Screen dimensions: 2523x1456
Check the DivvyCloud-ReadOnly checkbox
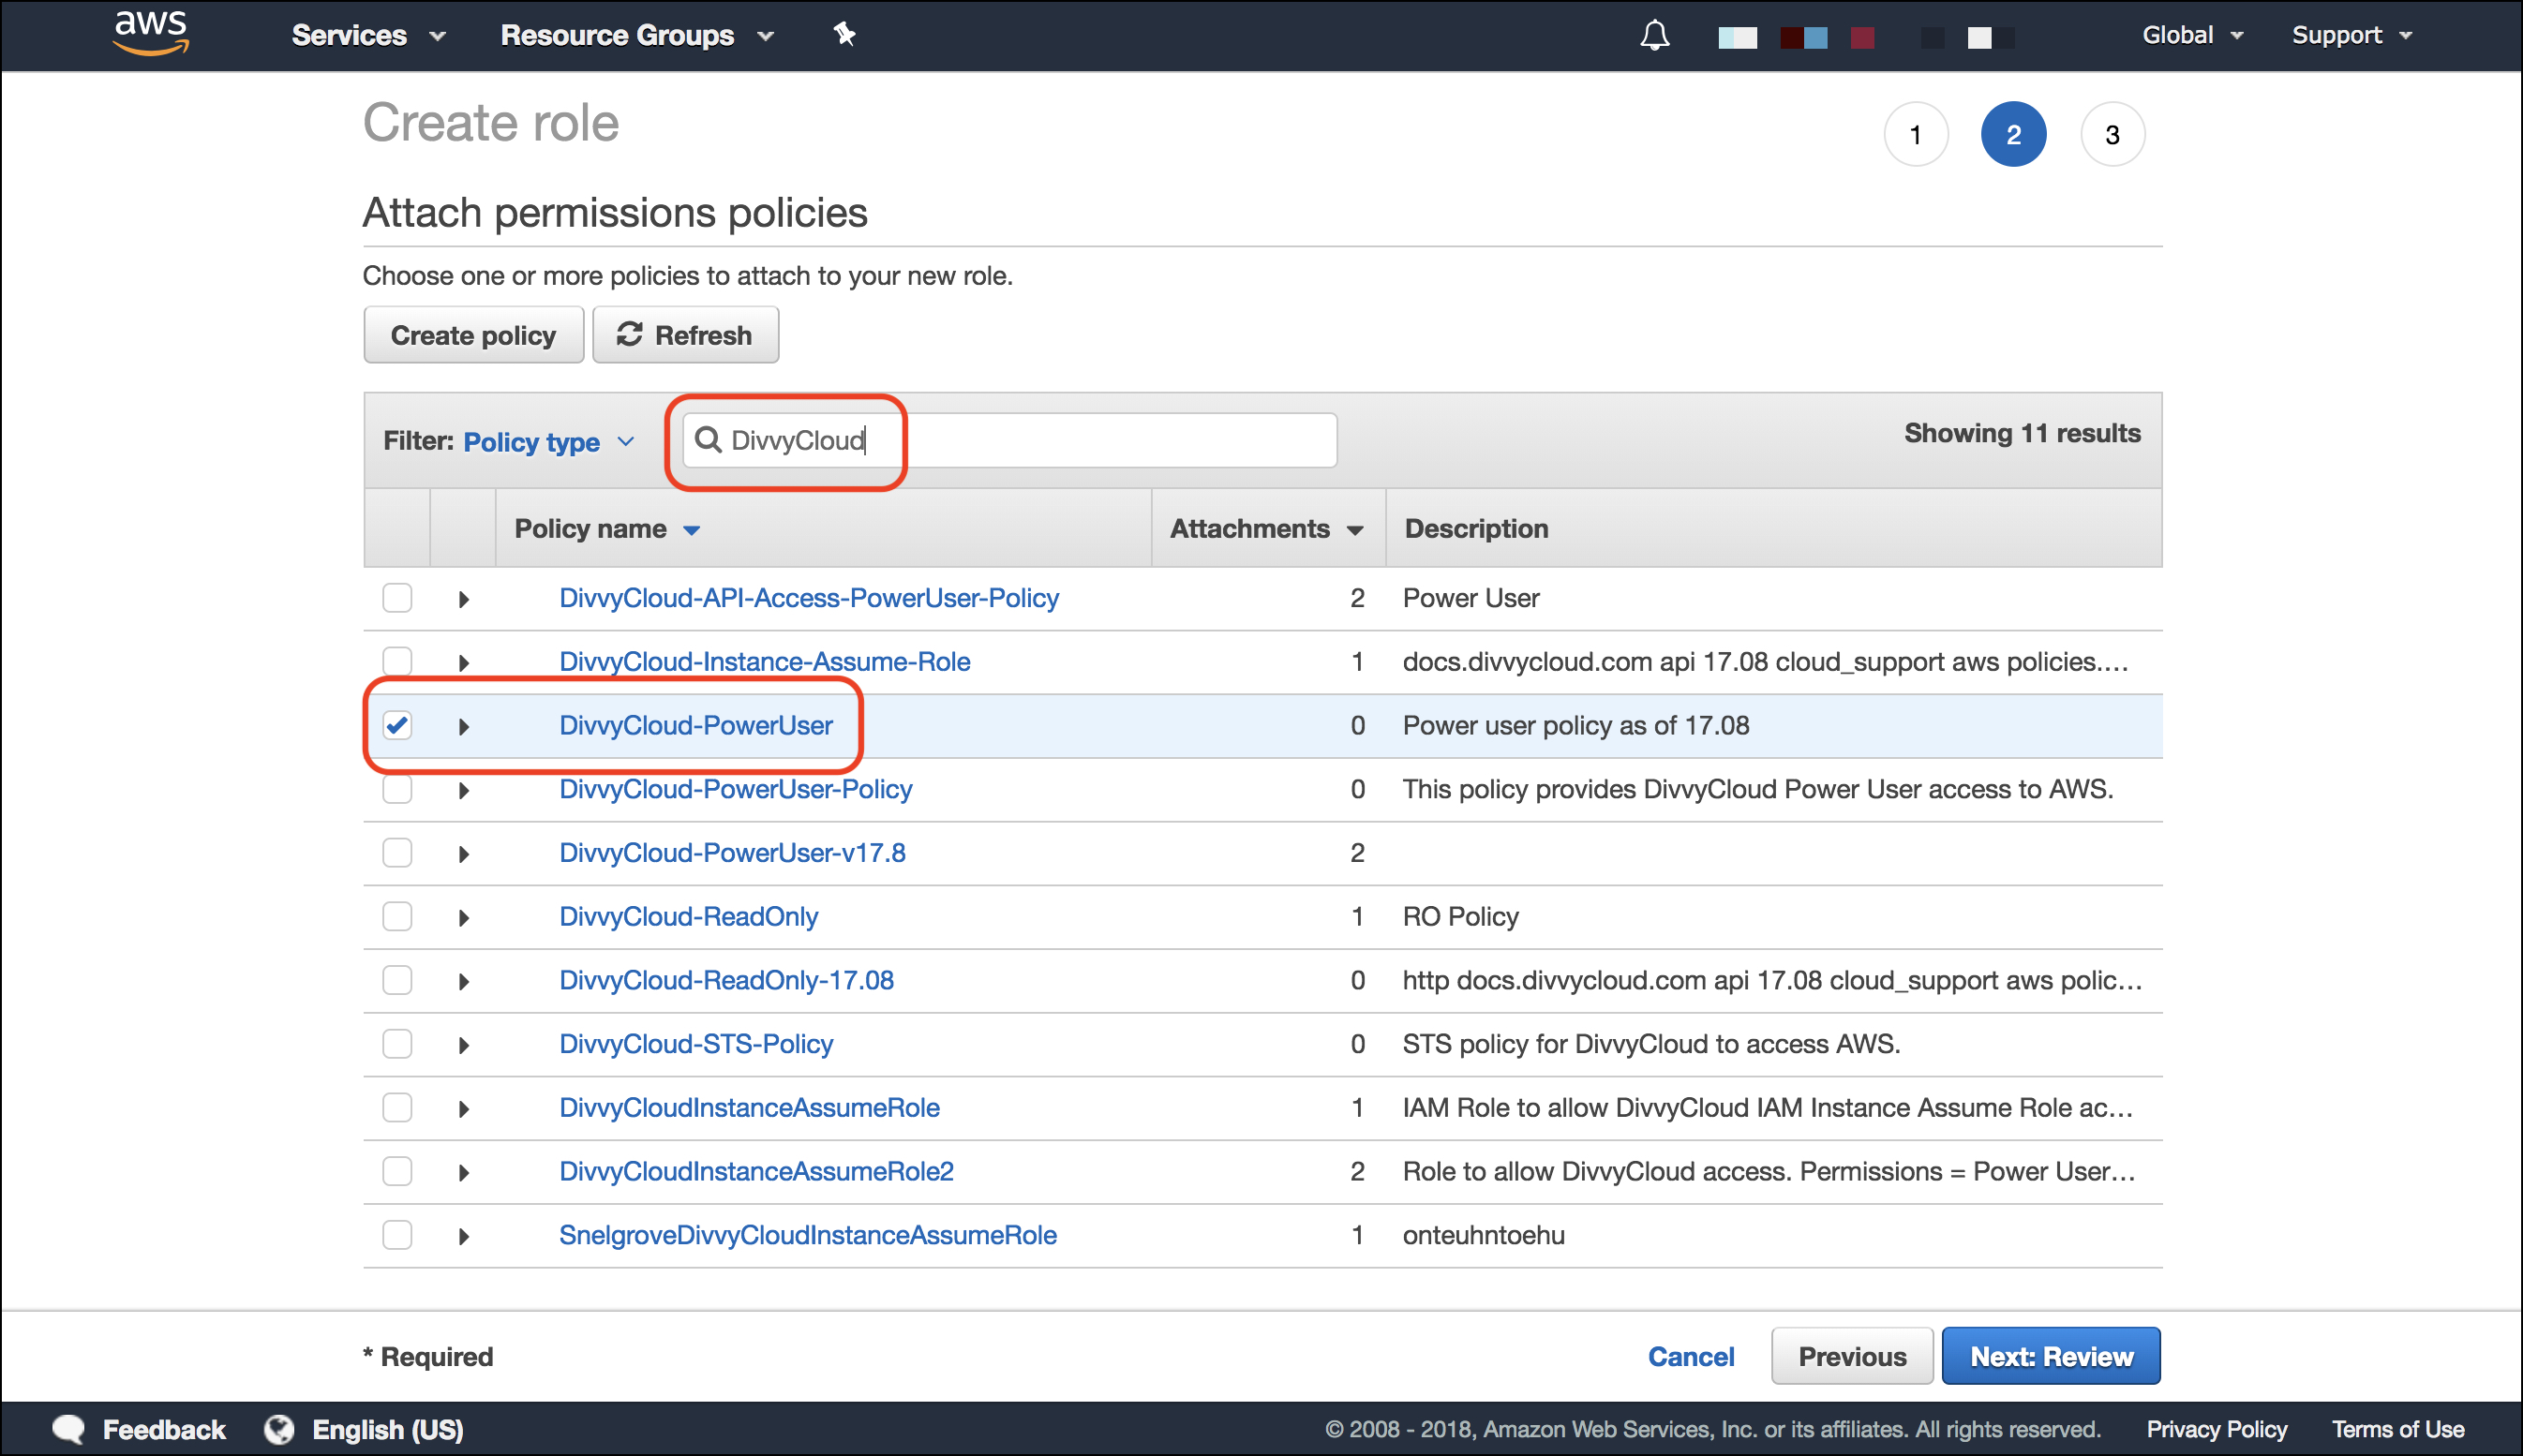click(x=397, y=916)
